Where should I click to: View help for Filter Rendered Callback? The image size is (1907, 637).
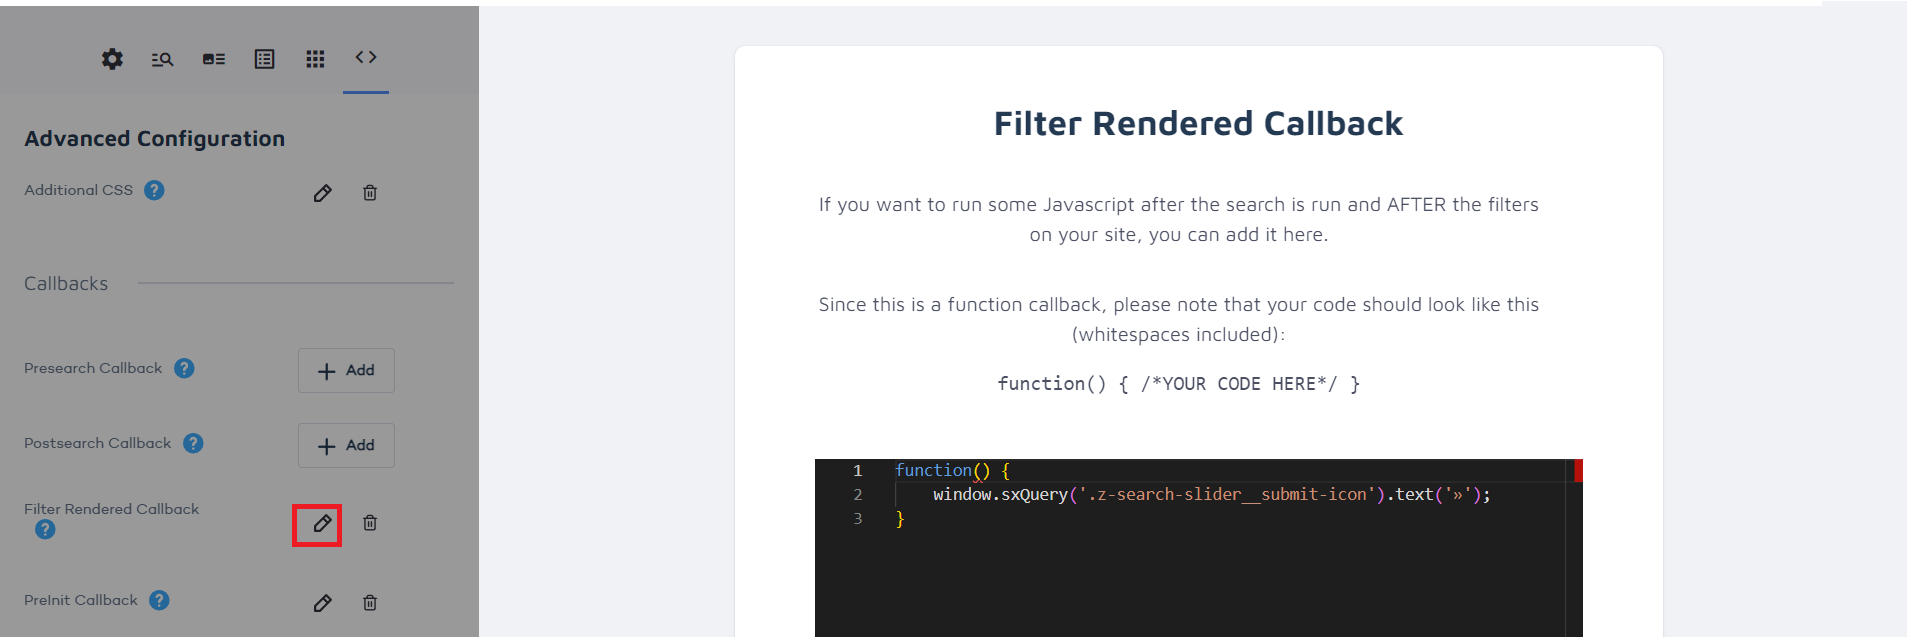(x=45, y=529)
